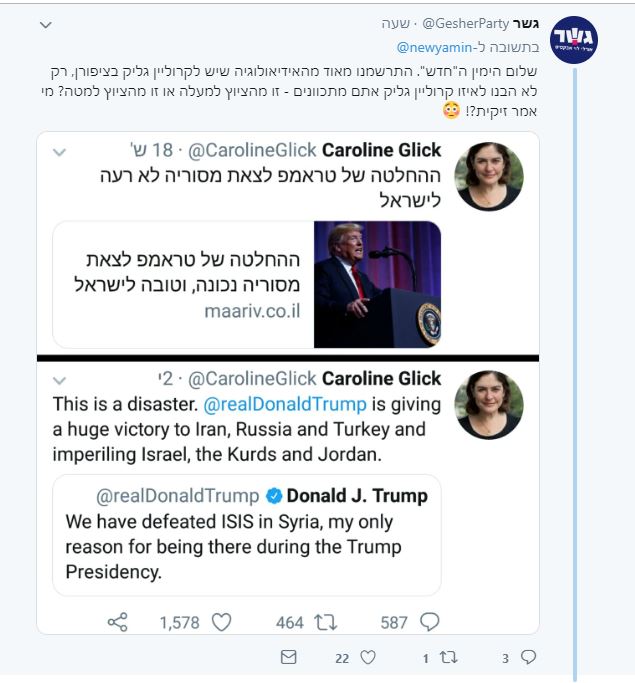The image size is (635, 683).
Task: Open maariv.co.il article link card
Action: pyautogui.click(x=184, y=285)
